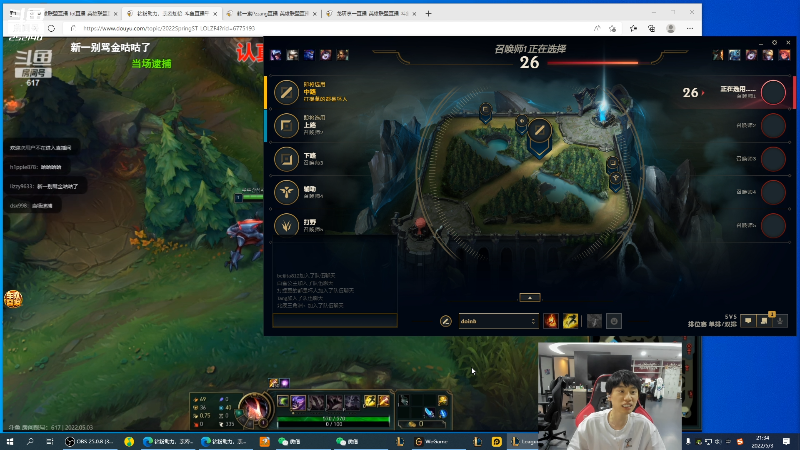800x450 pixels.
Task: Click first banned champion on left team
Action: (x=276, y=55)
